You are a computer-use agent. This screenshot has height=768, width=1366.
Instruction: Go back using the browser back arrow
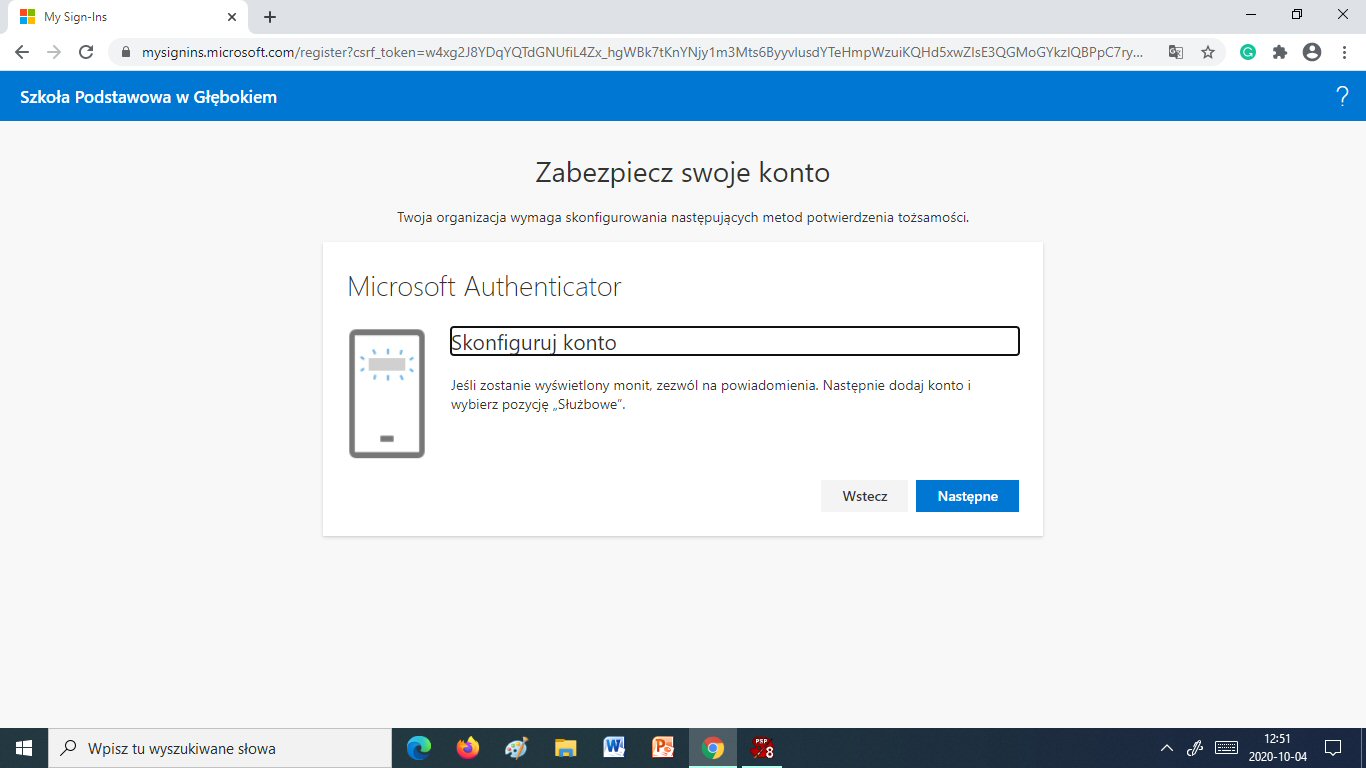(x=22, y=52)
